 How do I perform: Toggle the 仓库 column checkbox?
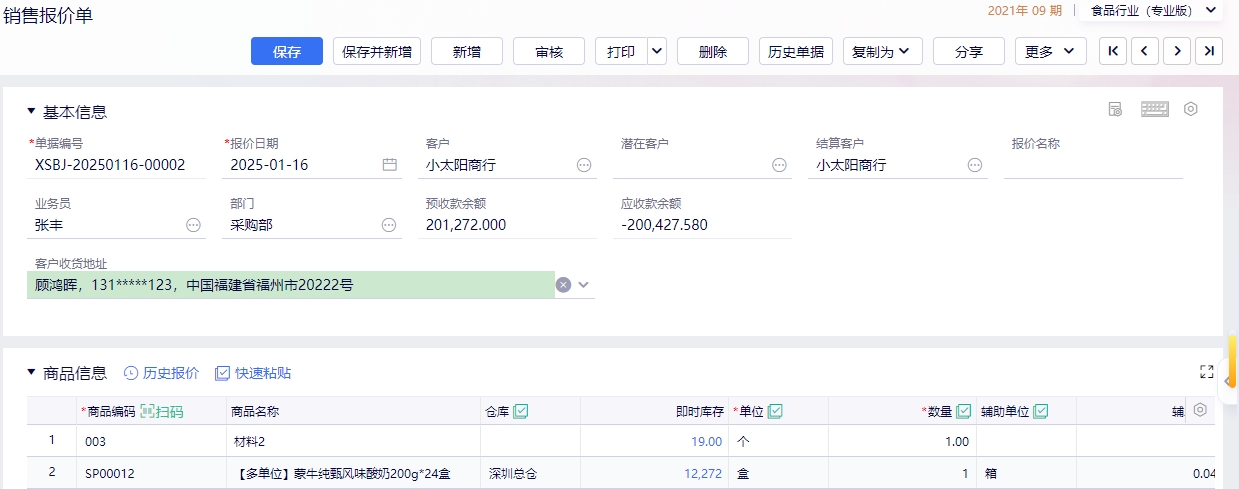[520, 411]
